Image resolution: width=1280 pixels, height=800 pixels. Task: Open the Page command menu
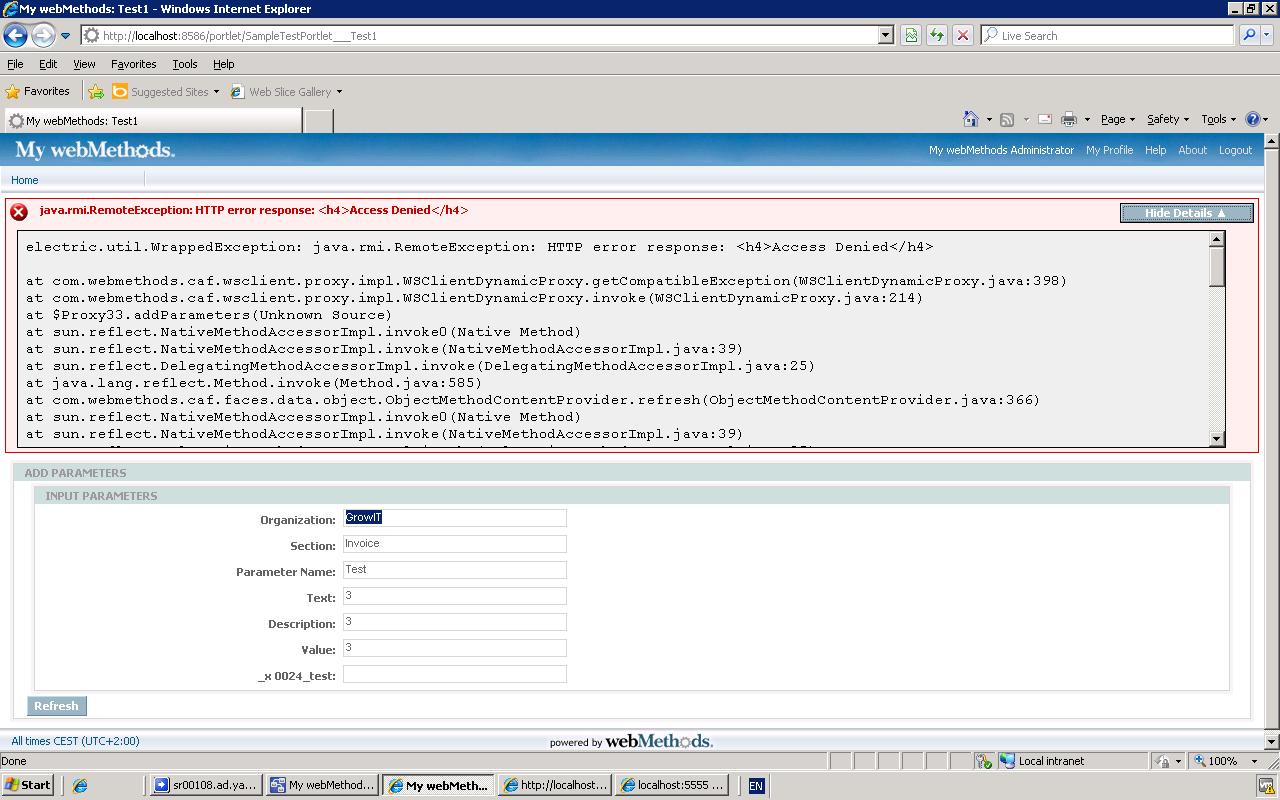1117,119
